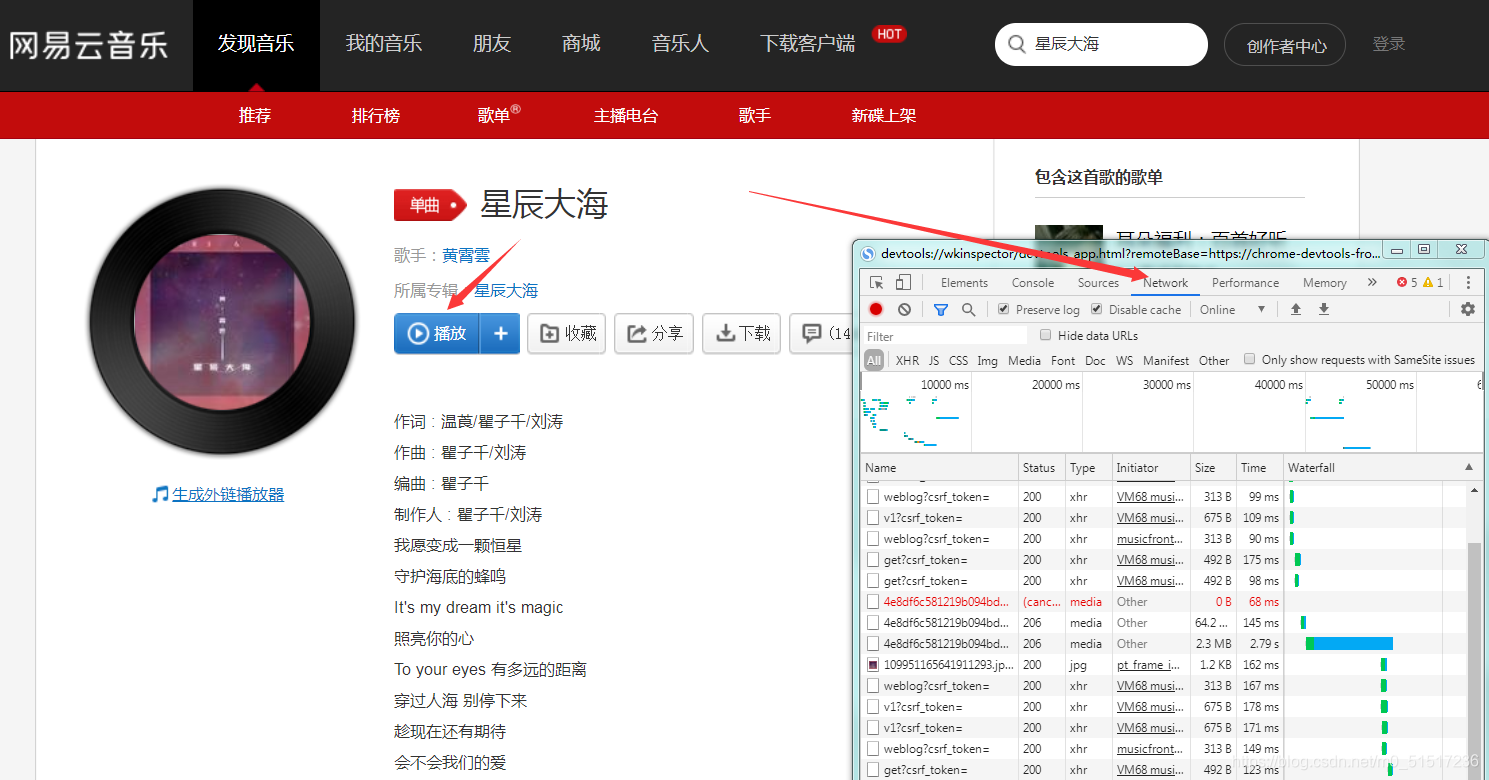The height and width of the screenshot is (780, 1489).
Task: Toggle the device emulation toolbar icon
Action: click(x=902, y=283)
